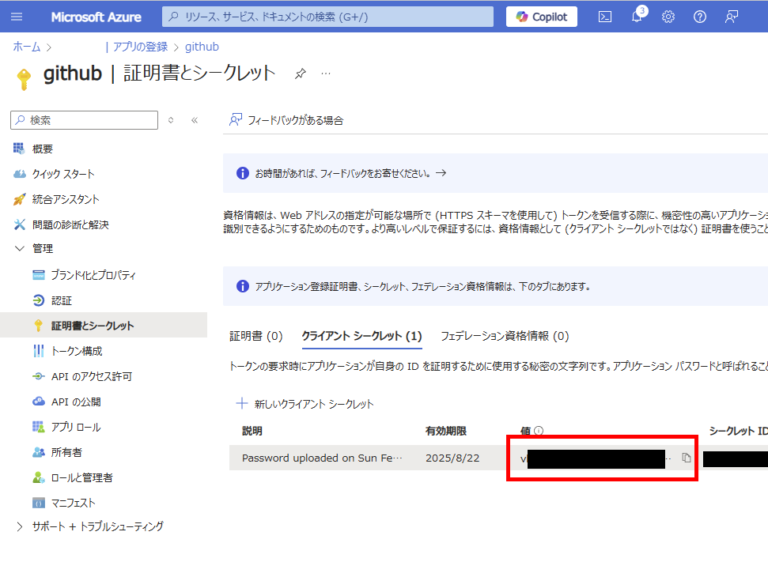Pin the github blade with pin icon

coord(299,74)
